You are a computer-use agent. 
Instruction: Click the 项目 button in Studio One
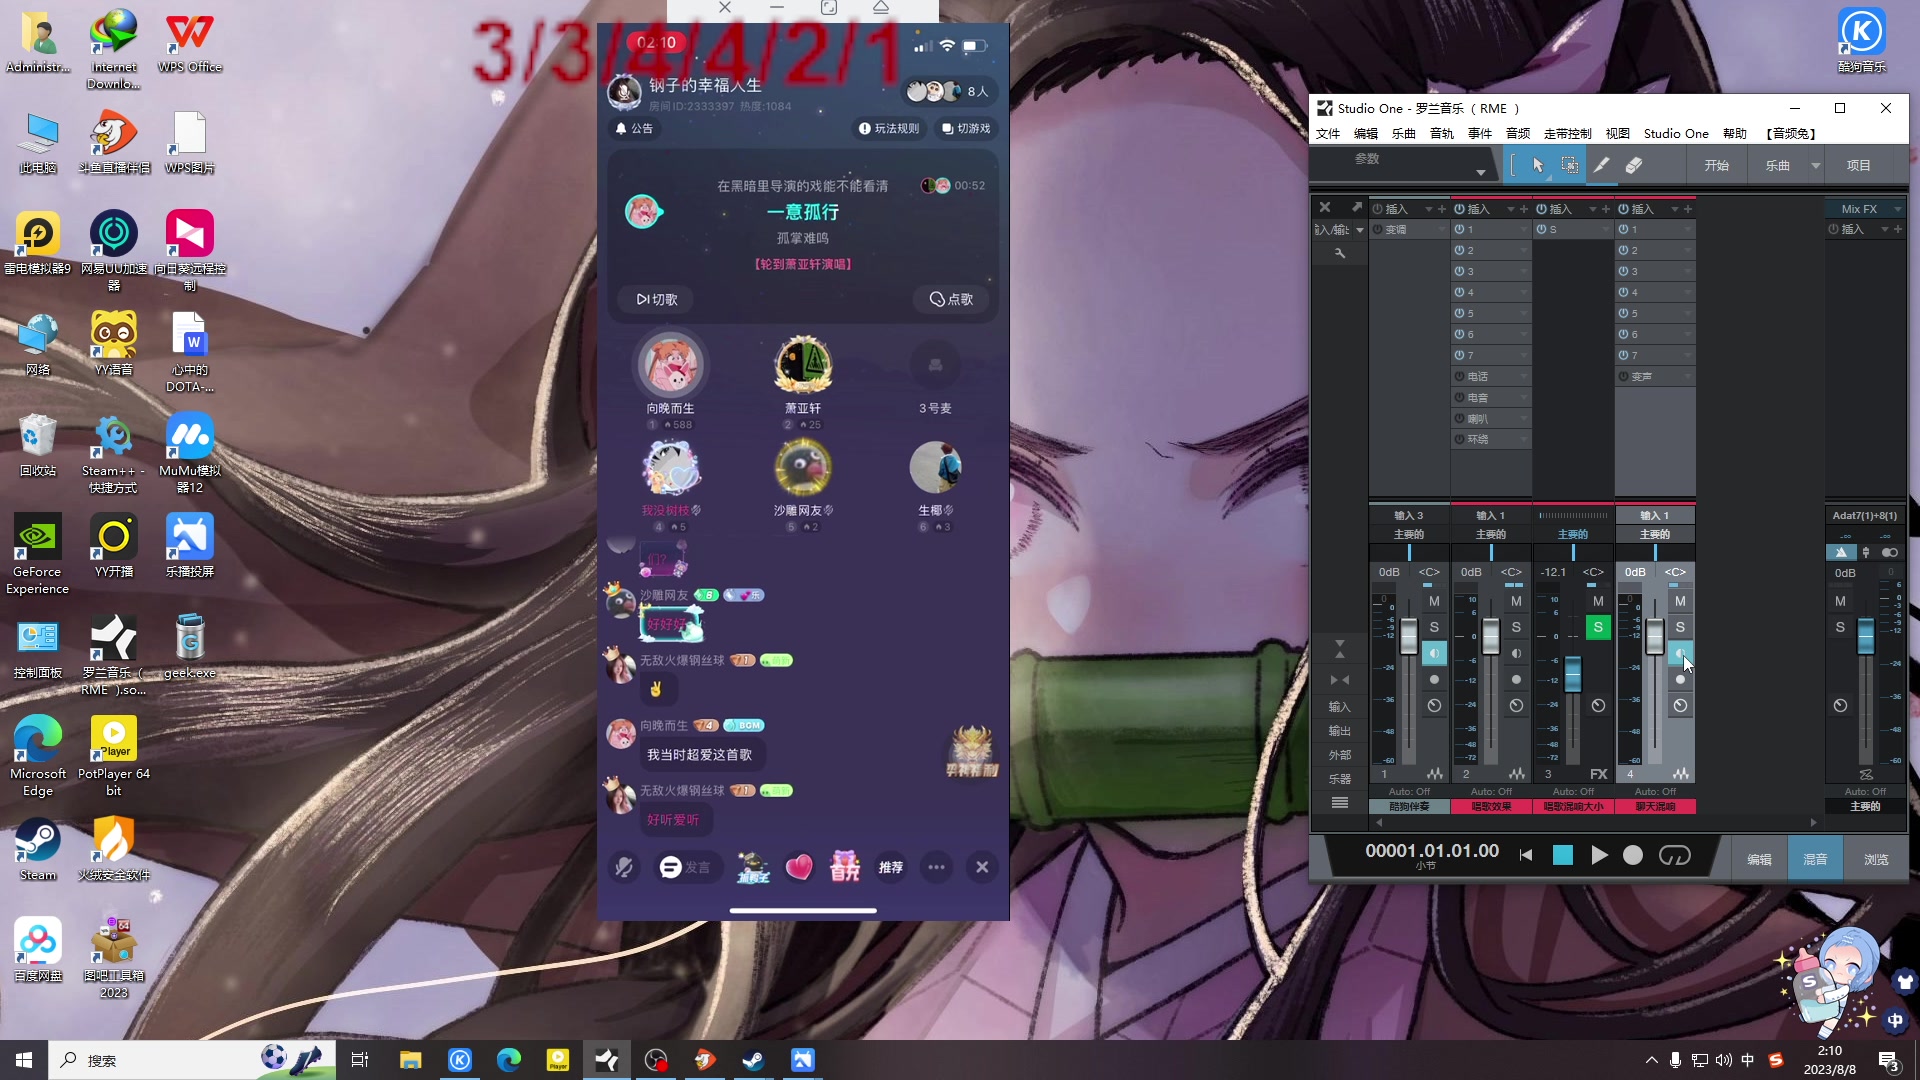pyautogui.click(x=1859, y=165)
